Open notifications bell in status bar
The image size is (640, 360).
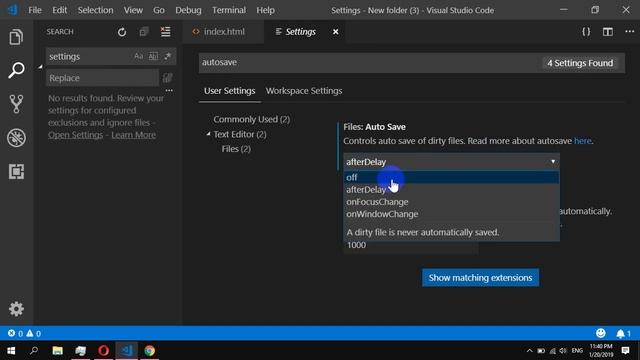[623, 333]
